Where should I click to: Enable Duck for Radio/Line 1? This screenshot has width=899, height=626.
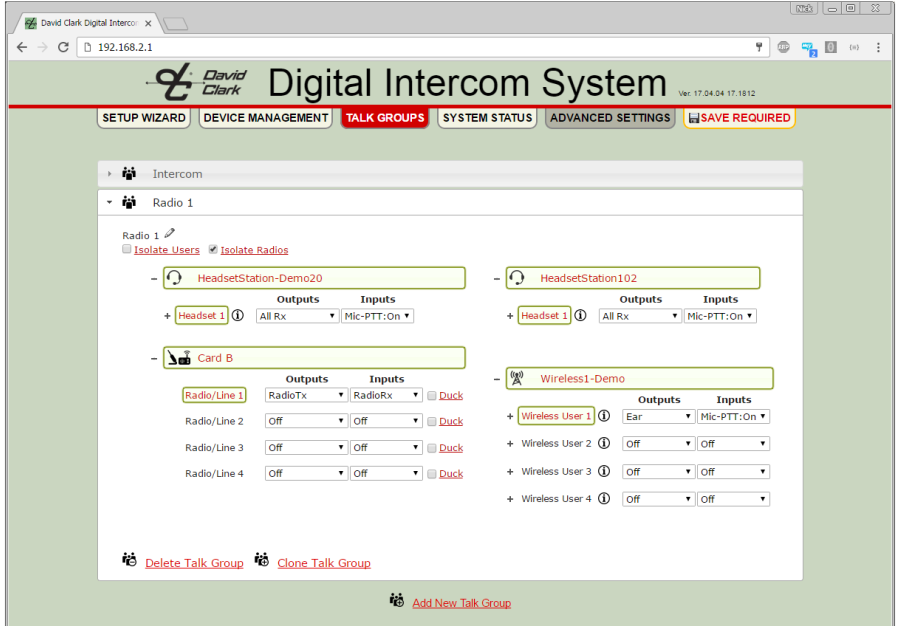[432, 396]
